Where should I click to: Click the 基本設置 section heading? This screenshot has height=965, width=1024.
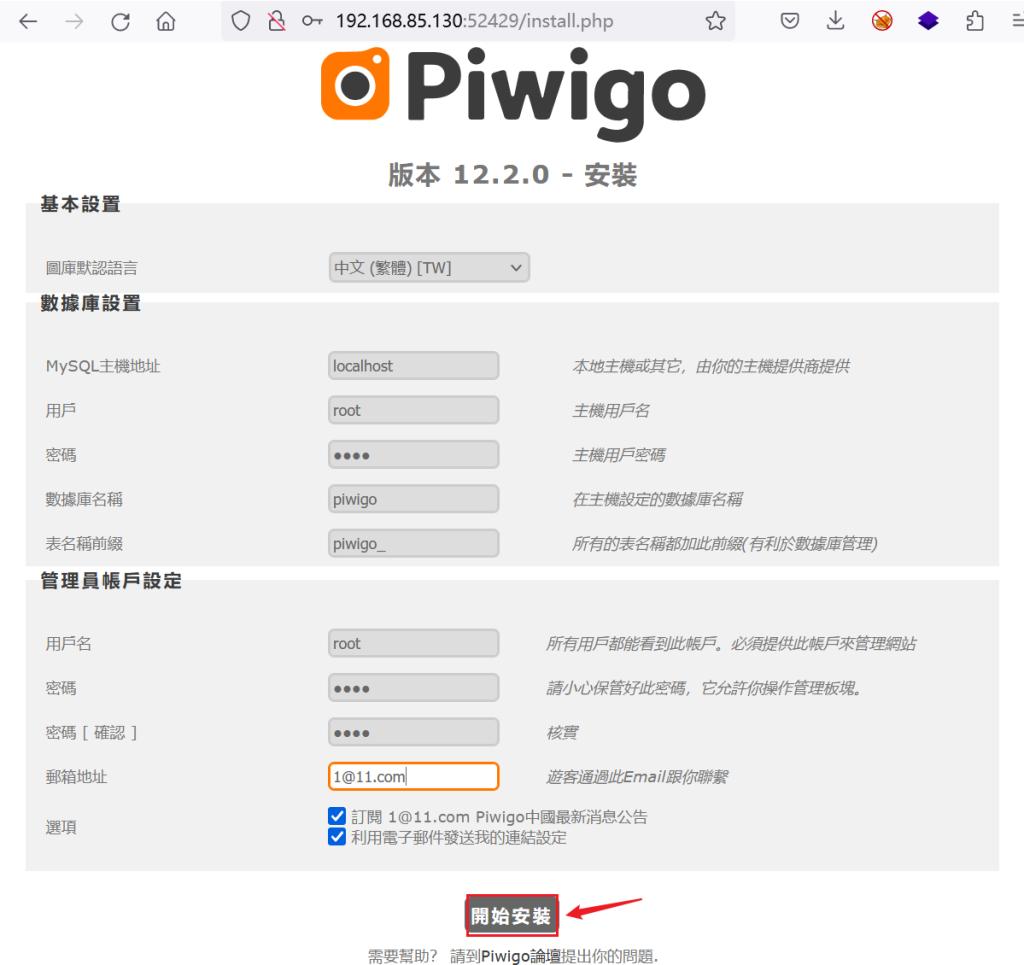click(x=80, y=204)
